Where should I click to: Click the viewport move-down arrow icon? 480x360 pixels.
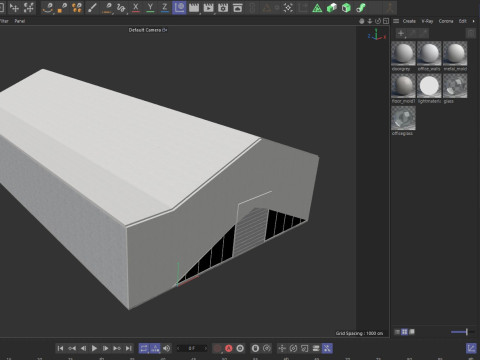pyautogui.click(x=370, y=21)
